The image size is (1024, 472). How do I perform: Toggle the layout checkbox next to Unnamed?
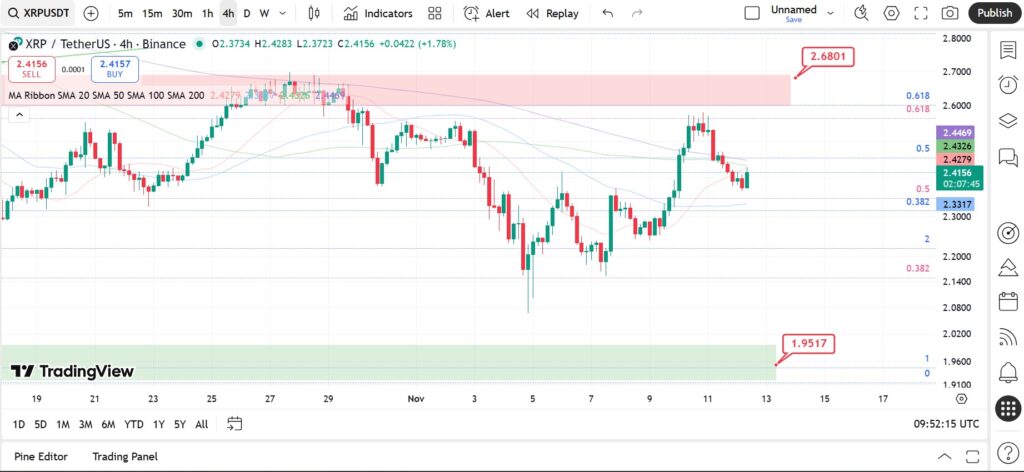coord(752,13)
